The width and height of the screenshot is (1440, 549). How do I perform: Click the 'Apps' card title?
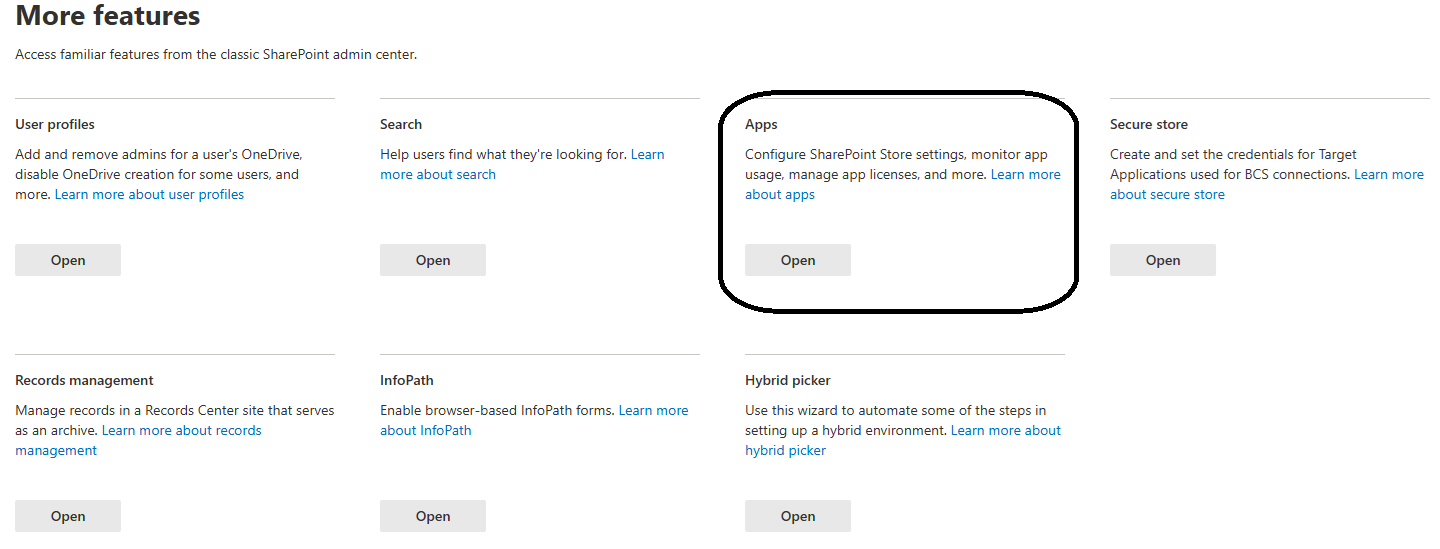click(761, 124)
